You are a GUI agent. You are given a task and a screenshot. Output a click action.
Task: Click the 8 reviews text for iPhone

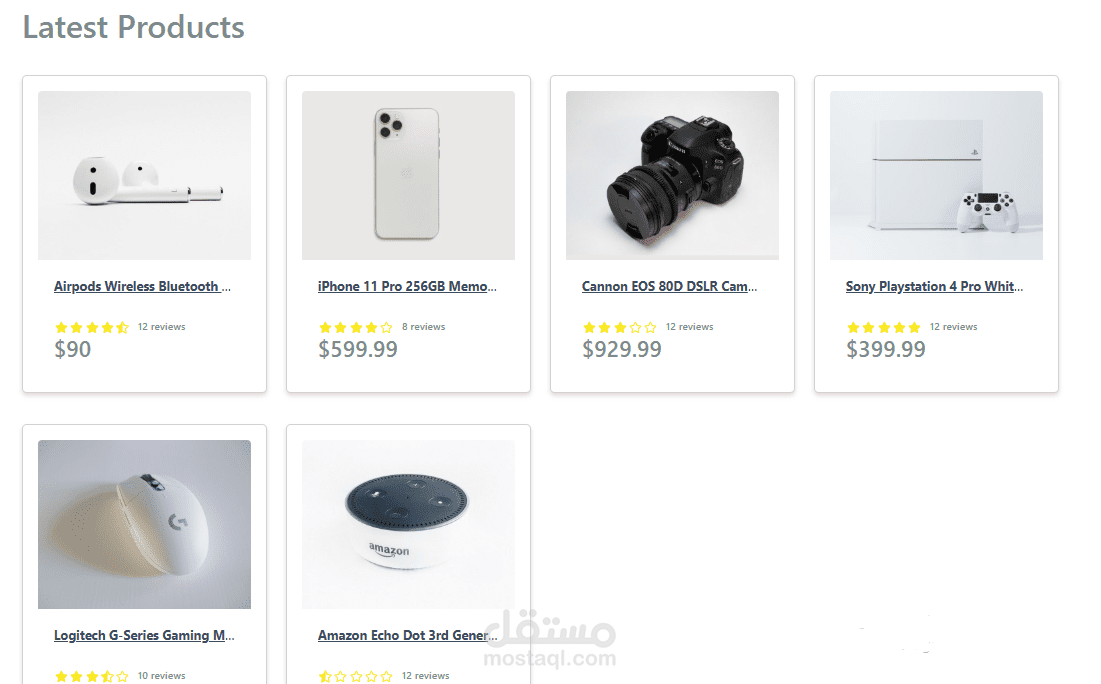(423, 327)
